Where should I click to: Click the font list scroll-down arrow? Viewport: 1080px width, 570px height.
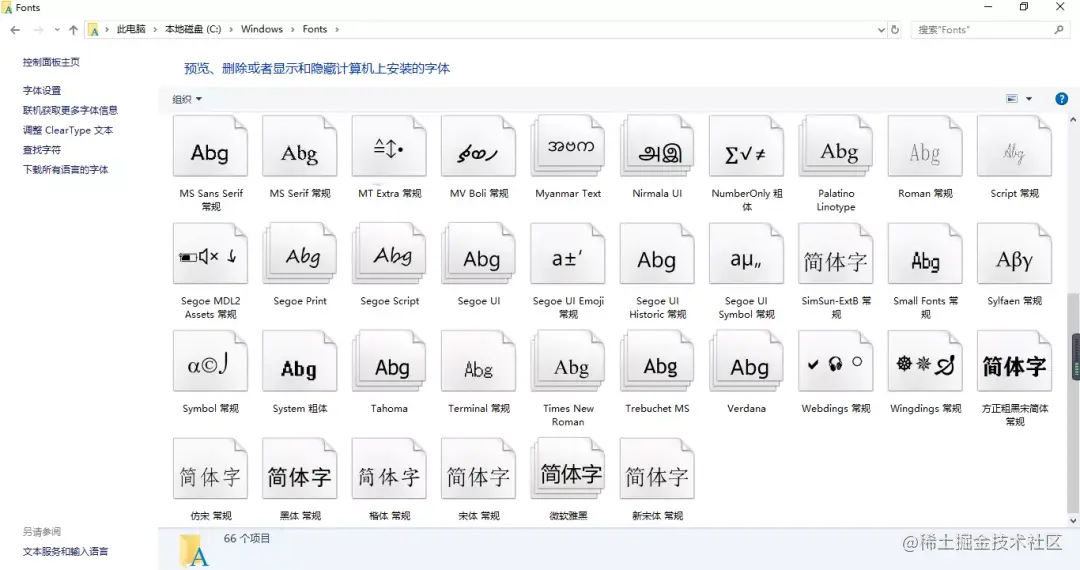(x=1073, y=521)
